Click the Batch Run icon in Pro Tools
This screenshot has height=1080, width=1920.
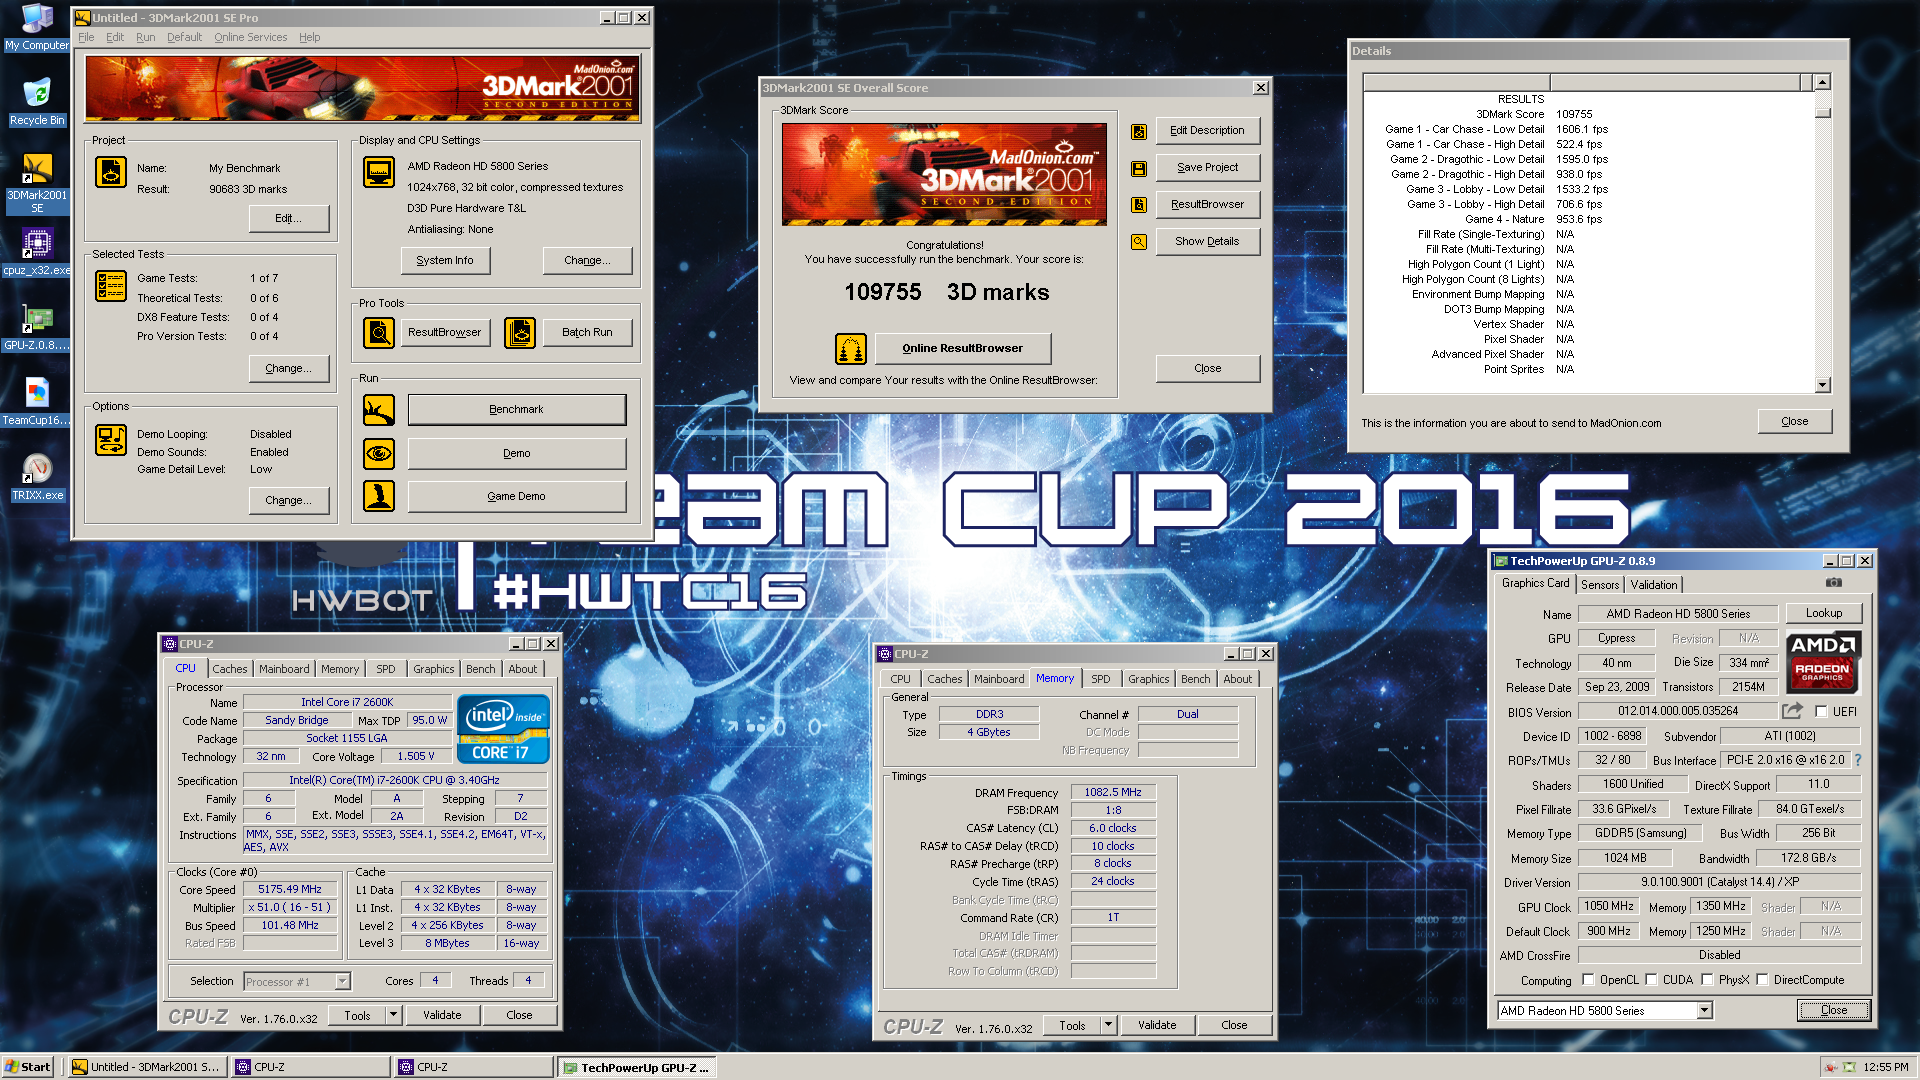(520, 332)
